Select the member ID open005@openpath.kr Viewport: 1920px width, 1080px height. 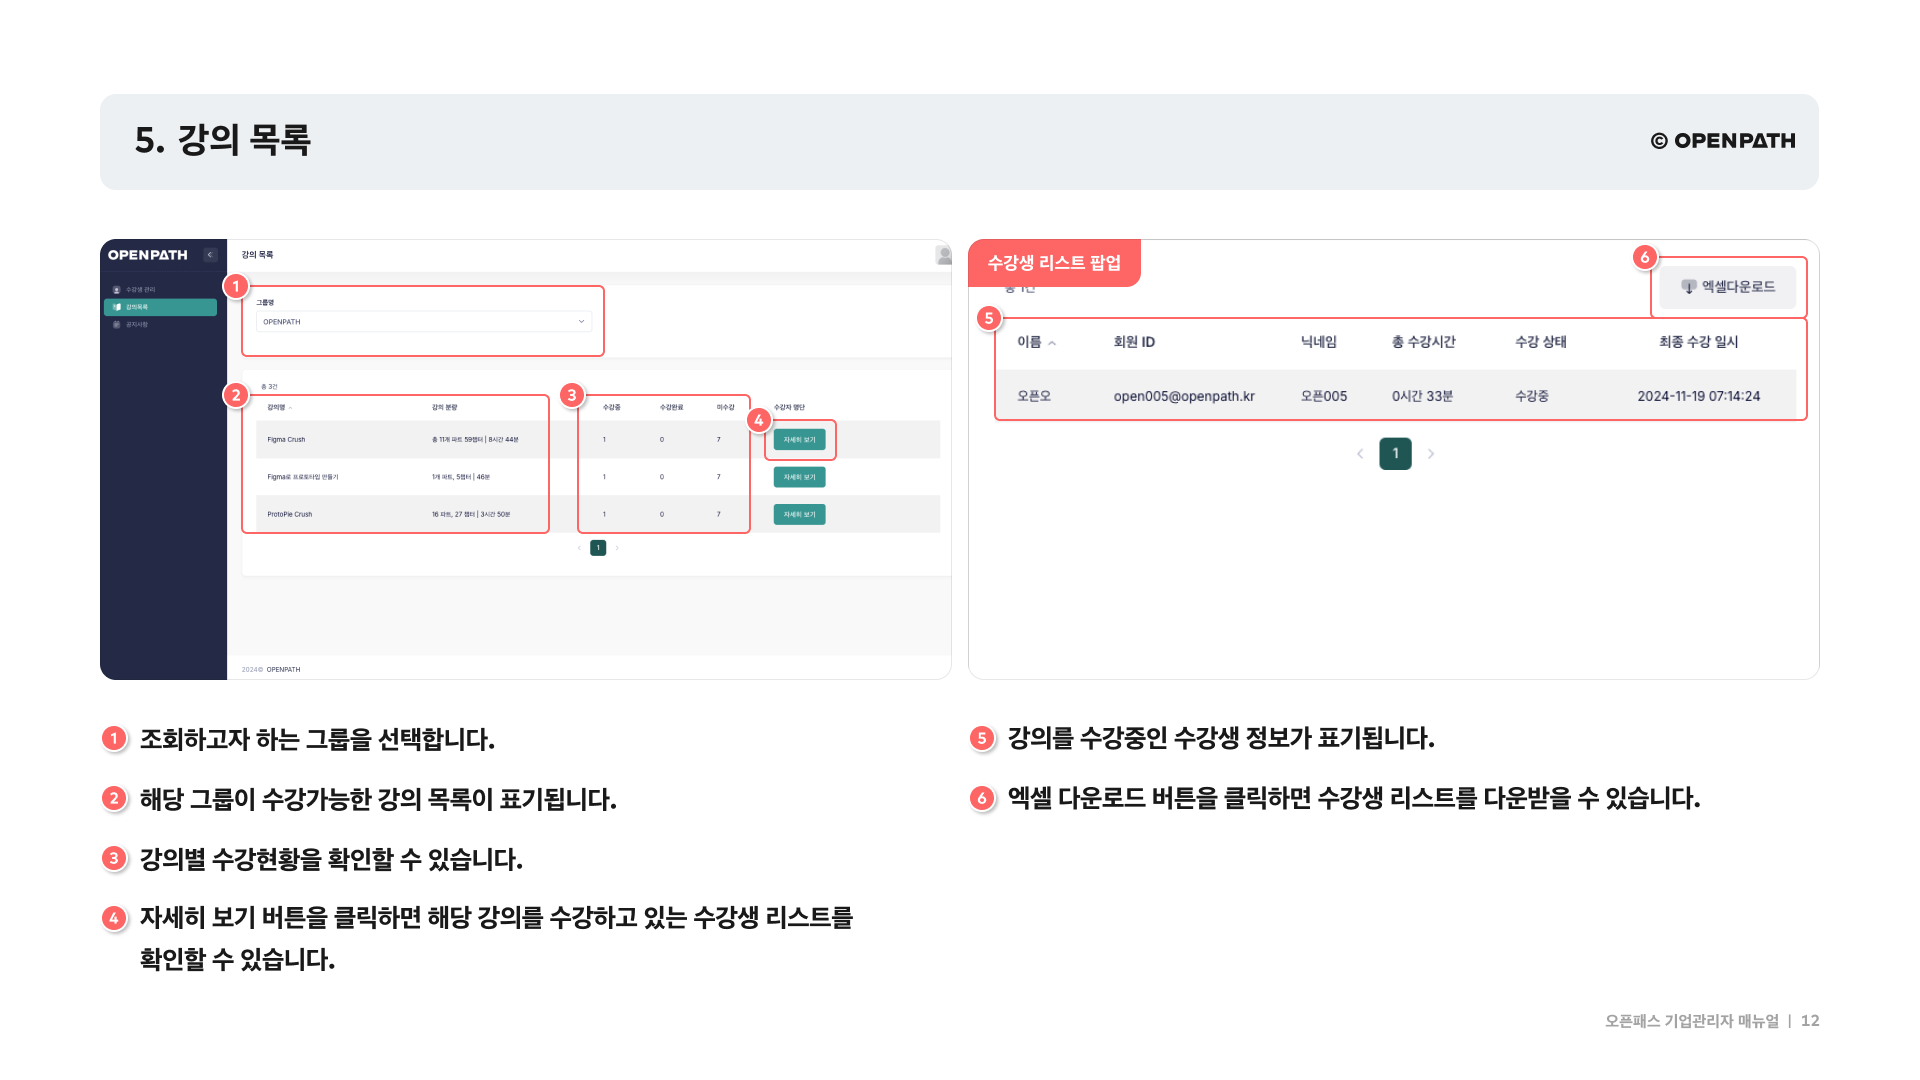coord(1184,397)
